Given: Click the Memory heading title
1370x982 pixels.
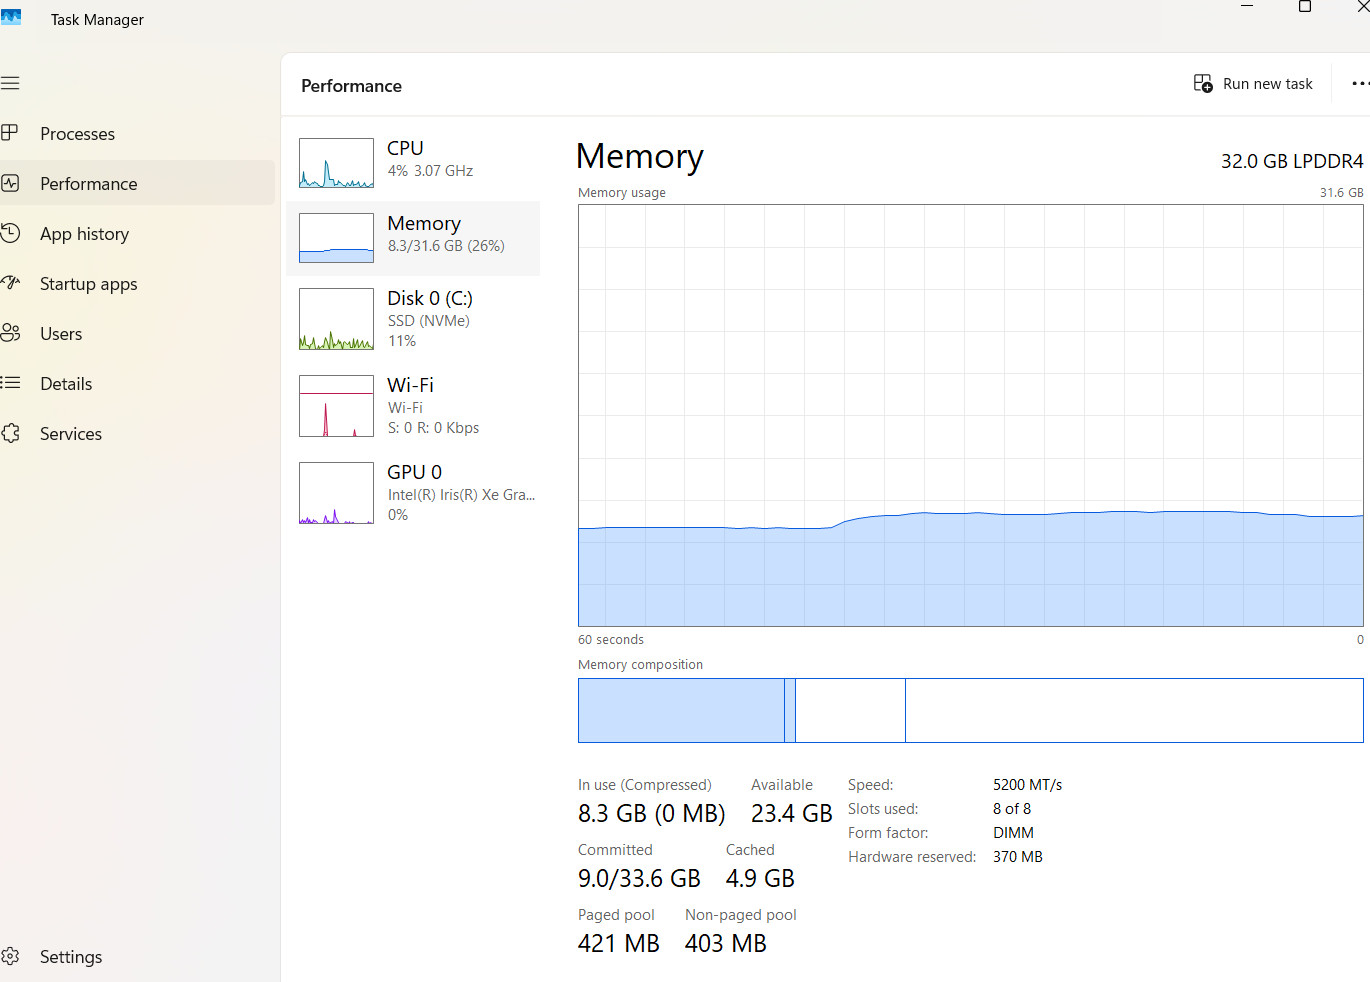Looking at the screenshot, I should point(640,157).
